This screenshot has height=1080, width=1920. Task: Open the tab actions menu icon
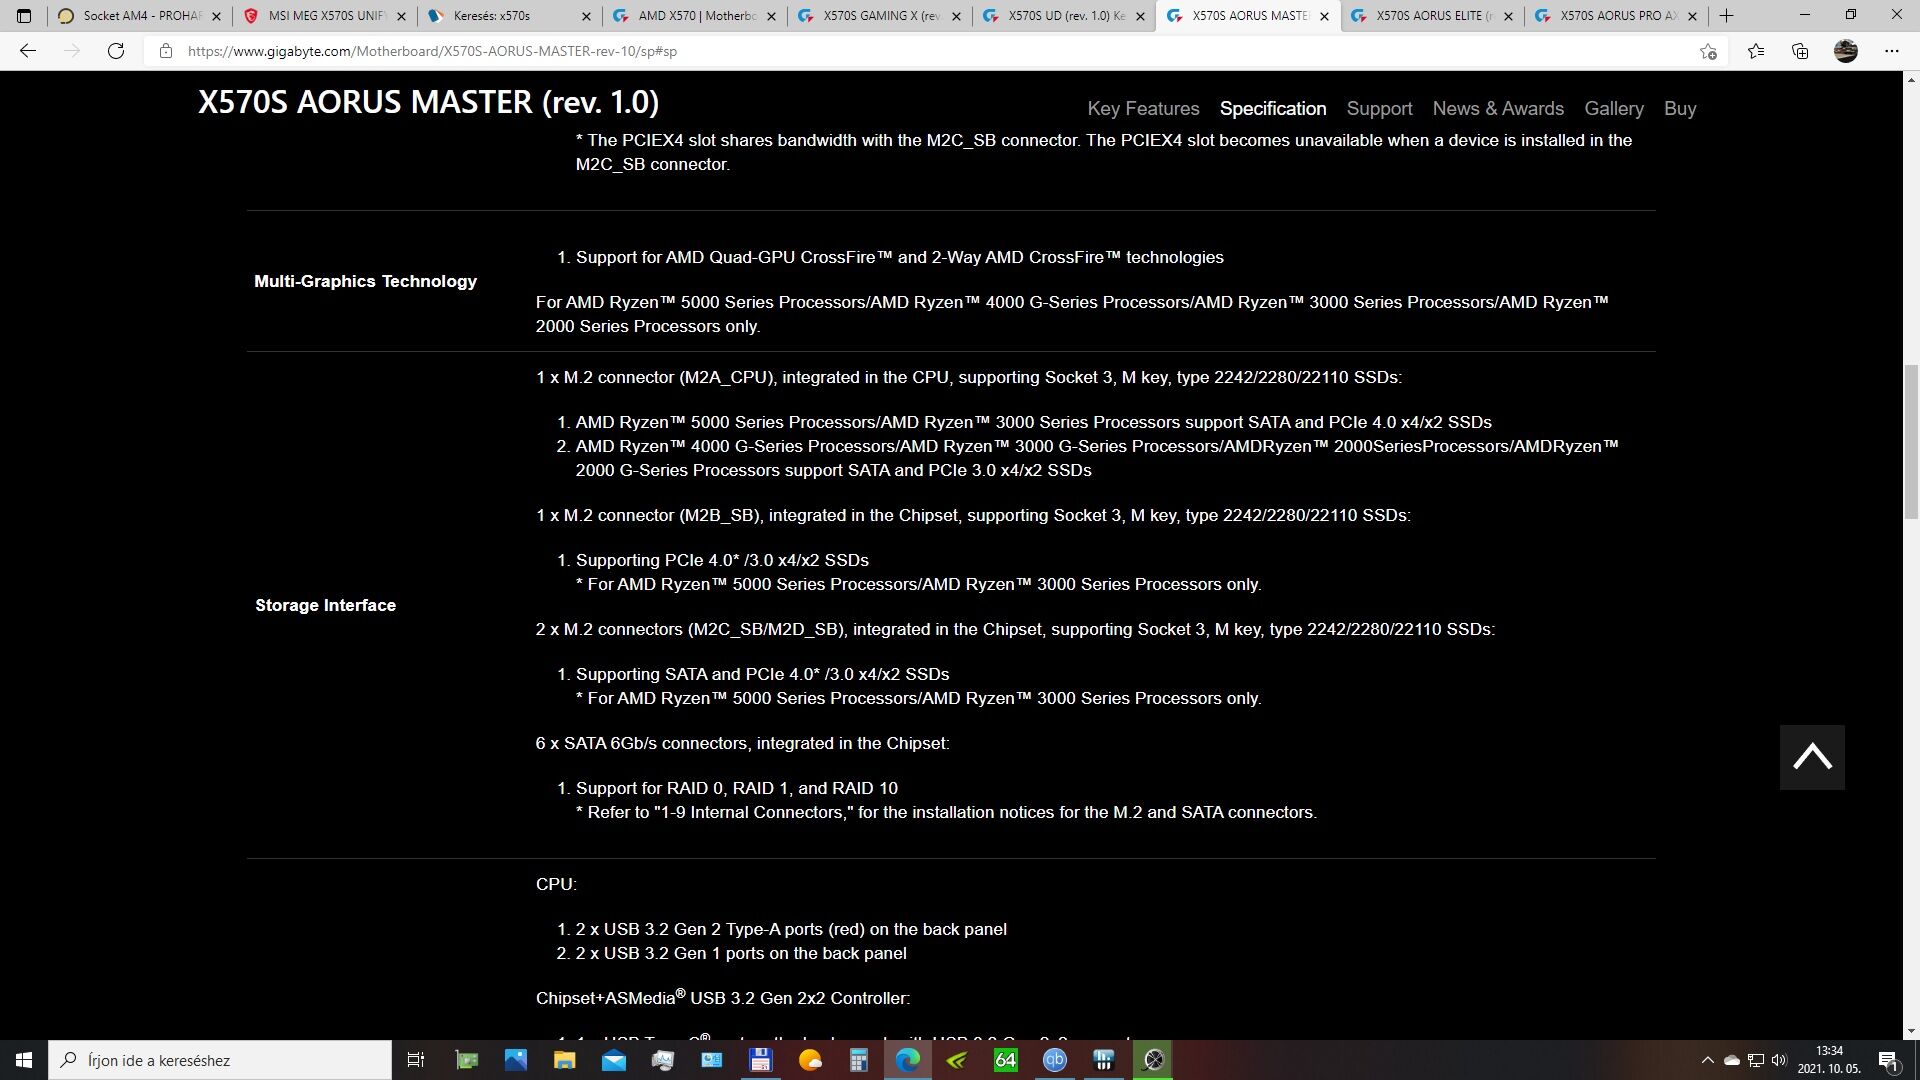(x=24, y=16)
